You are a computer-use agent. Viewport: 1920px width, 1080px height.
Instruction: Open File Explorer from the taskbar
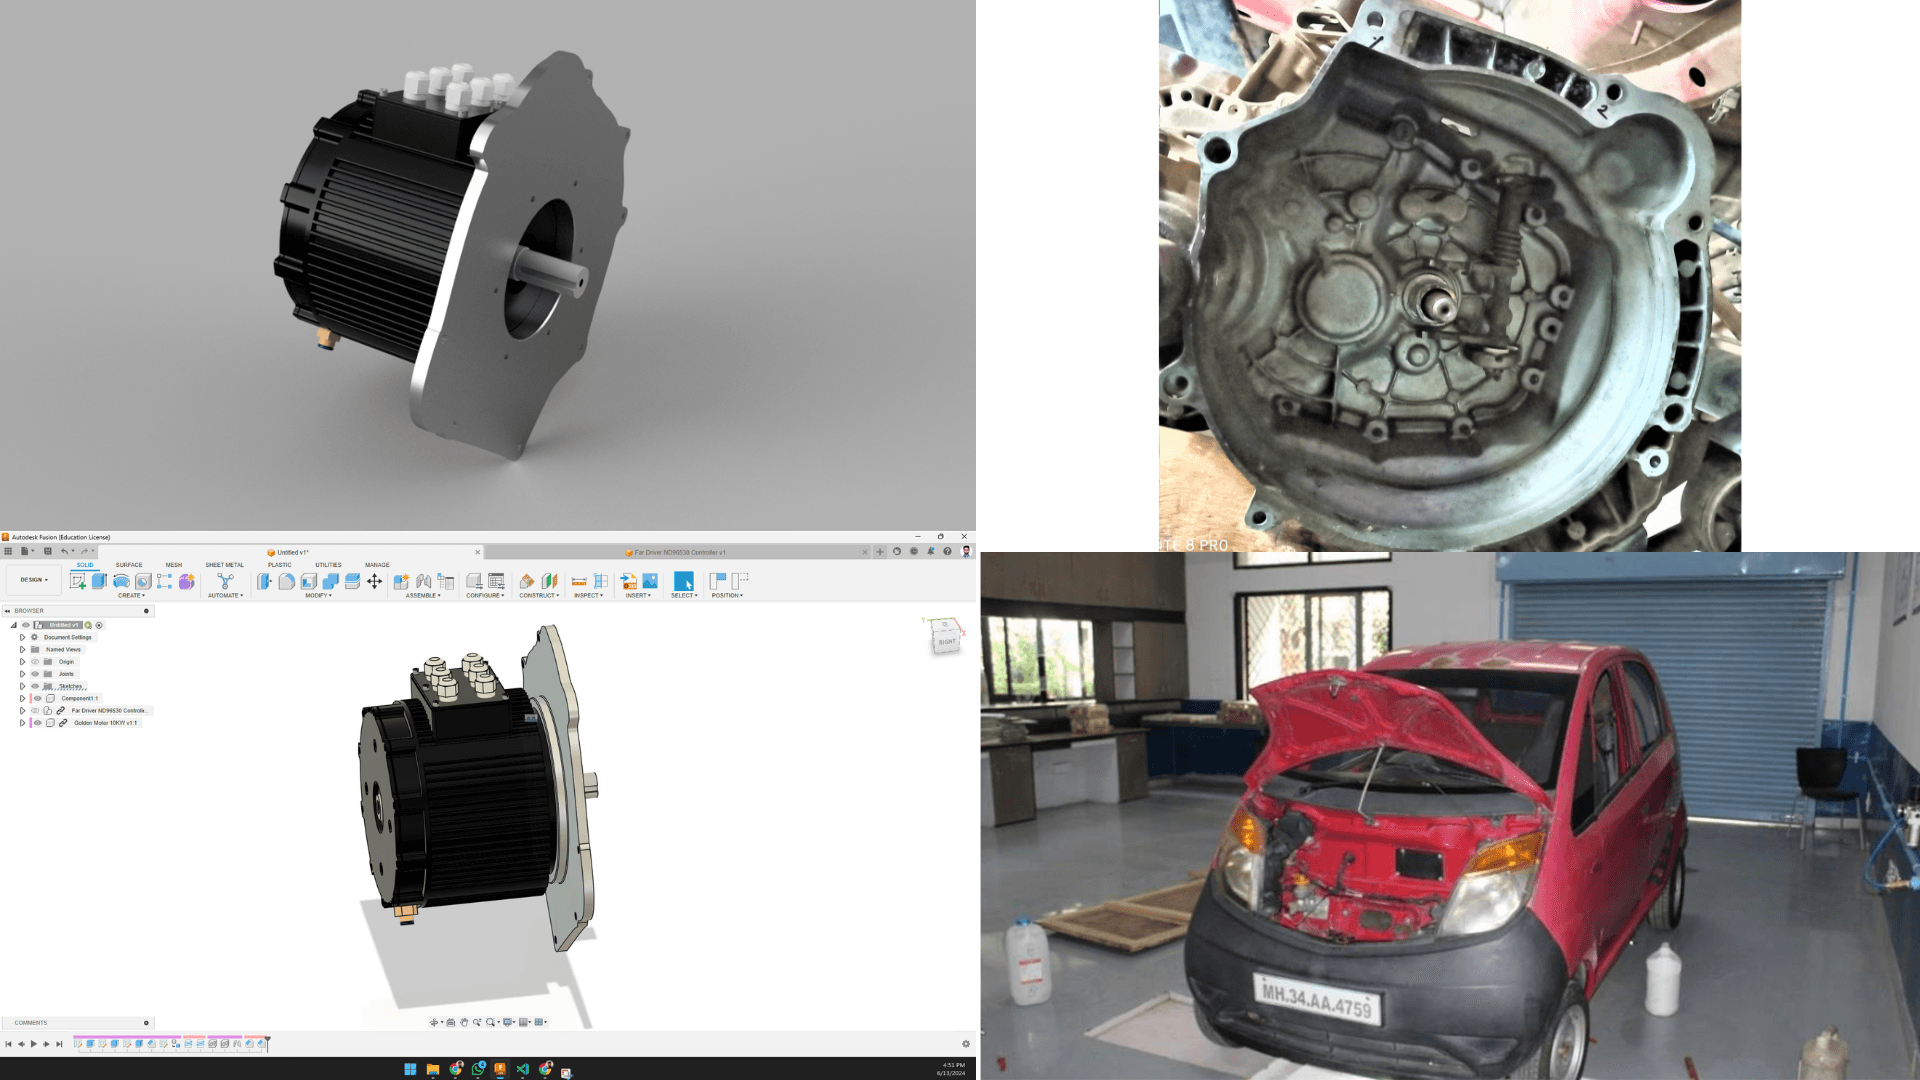tap(433, 1069)
